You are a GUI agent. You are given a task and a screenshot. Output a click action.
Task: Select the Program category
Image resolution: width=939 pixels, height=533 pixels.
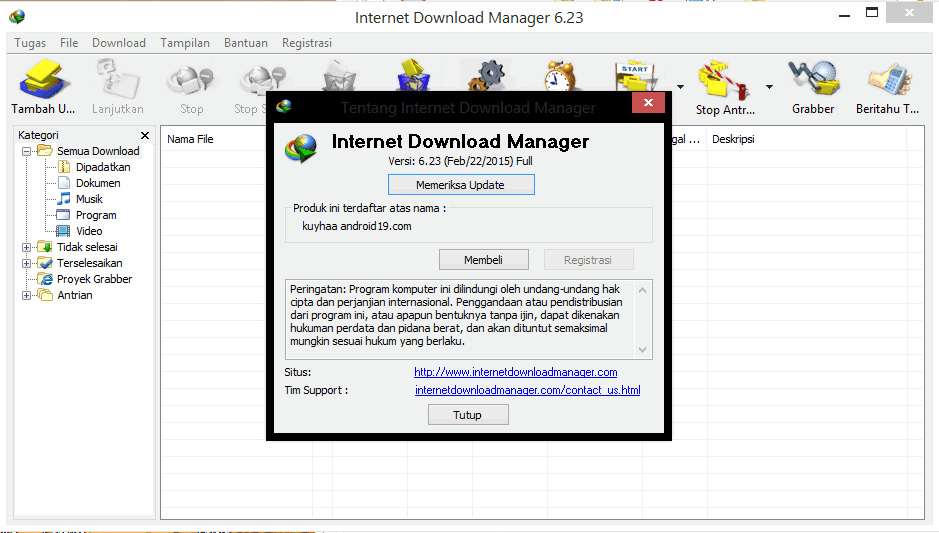click(96, 215)
